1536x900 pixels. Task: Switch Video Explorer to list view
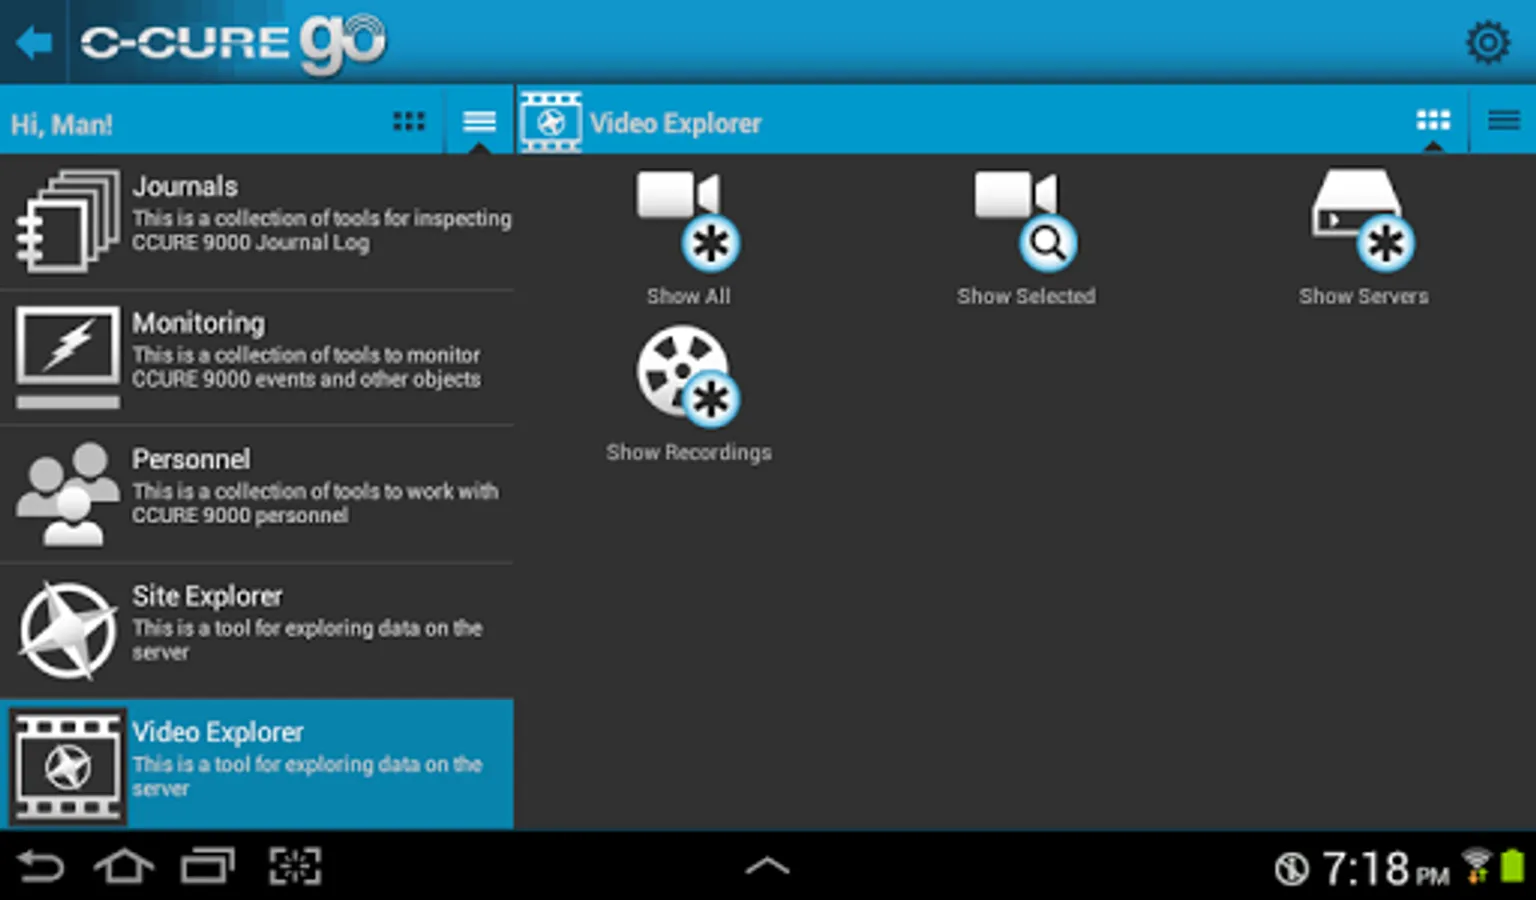[x=1503, y=121]
